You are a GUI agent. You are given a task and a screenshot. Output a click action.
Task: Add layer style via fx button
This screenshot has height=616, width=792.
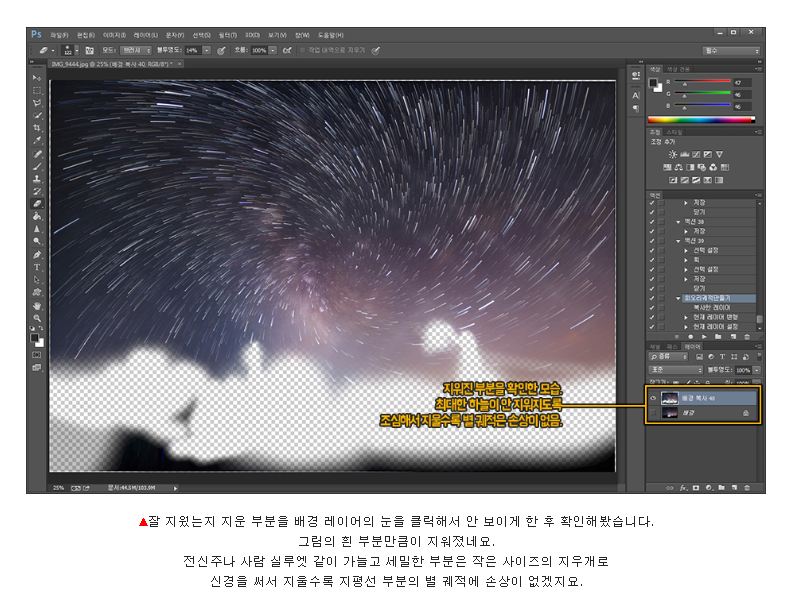[x=683, y=488]
